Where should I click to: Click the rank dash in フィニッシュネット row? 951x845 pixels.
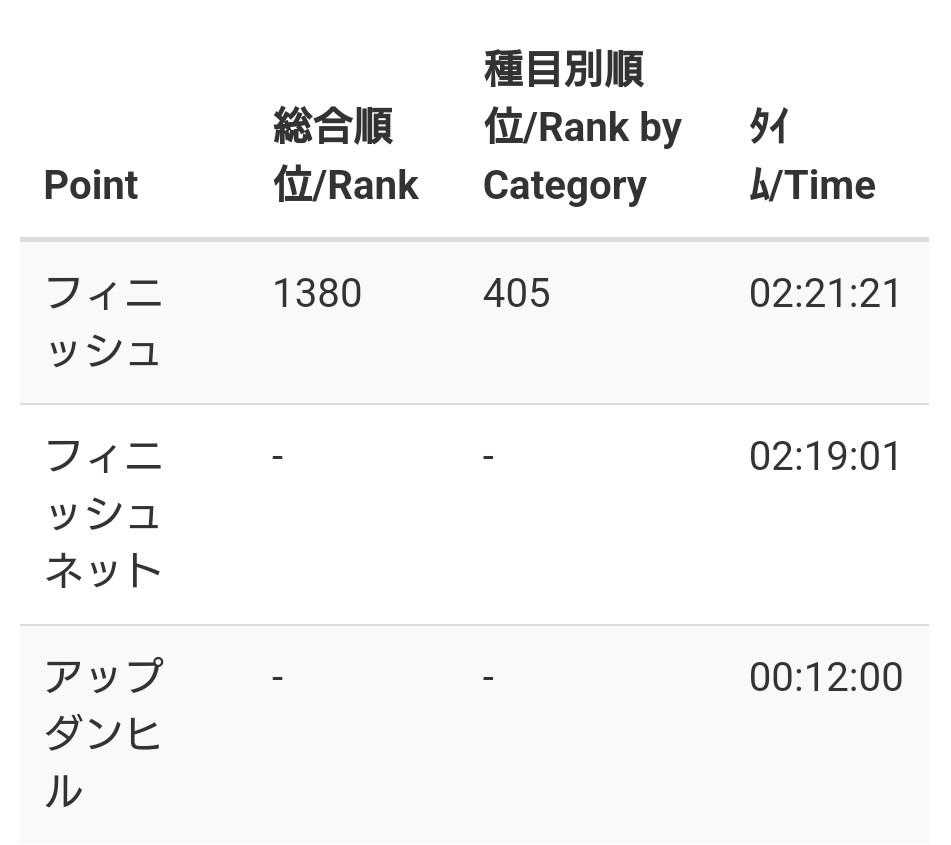(x=278, y=457)
